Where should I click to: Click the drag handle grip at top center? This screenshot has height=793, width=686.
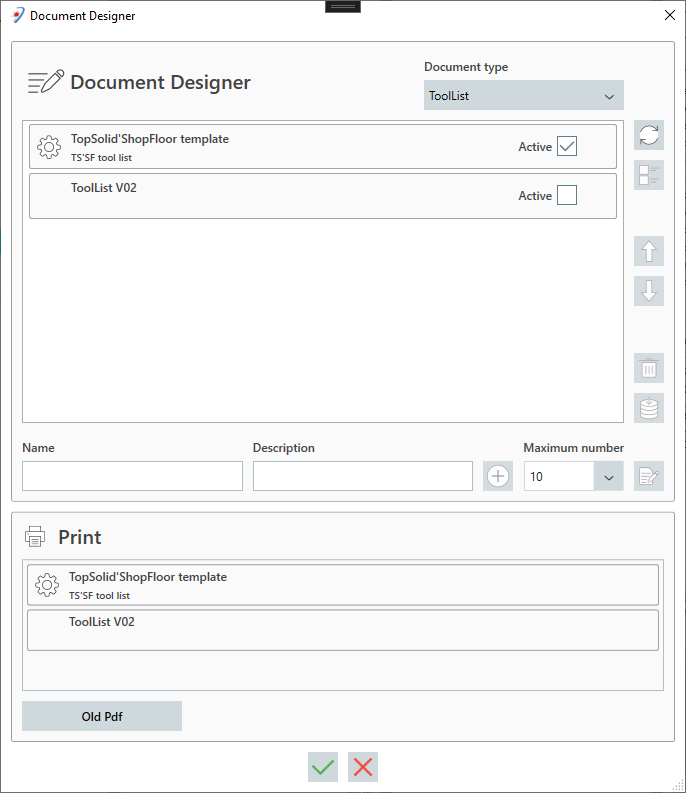tap(343, 7)
